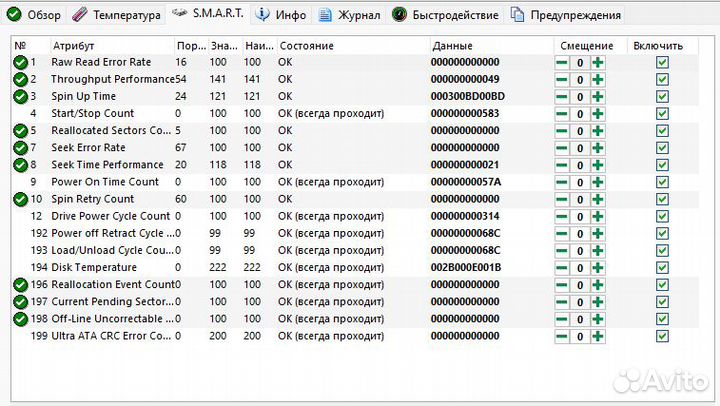Uncheck enable box for Throughput Performance
Viewport: 720px width, 406px height.
(x=662, y=79)
